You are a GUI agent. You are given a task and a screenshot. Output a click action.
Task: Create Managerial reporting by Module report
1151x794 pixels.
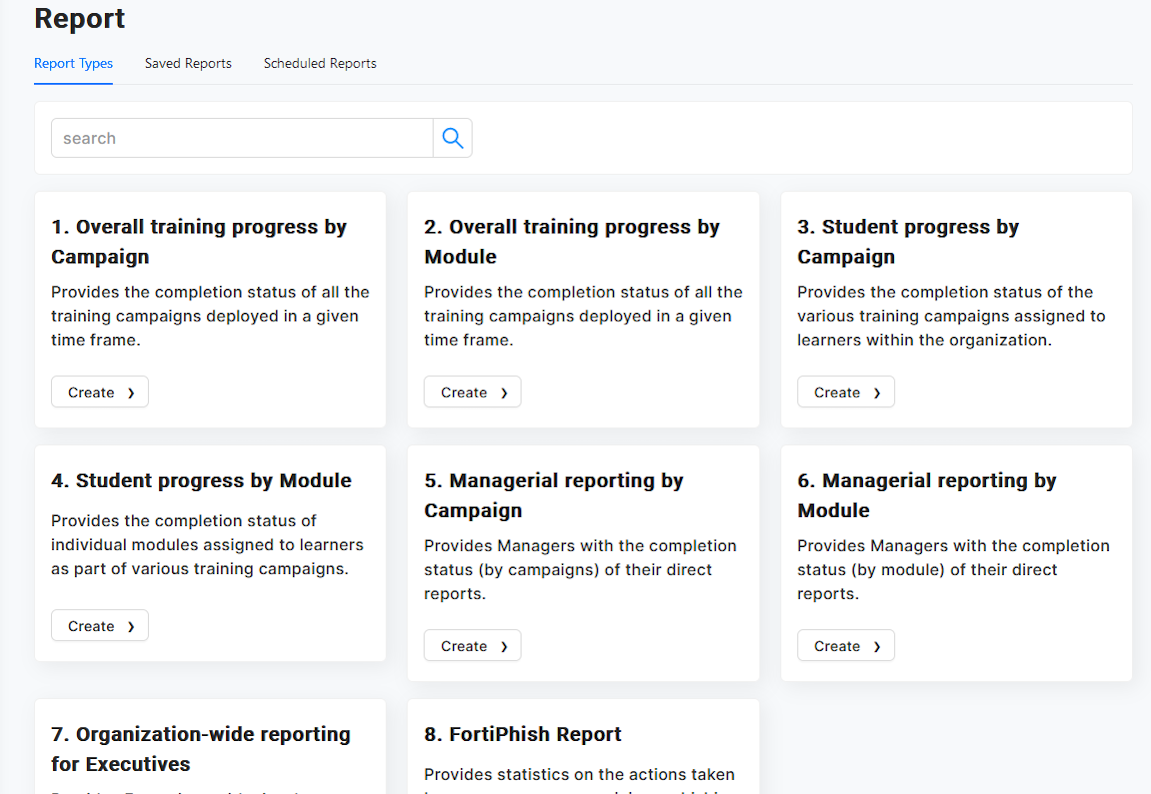click(846, 646)
